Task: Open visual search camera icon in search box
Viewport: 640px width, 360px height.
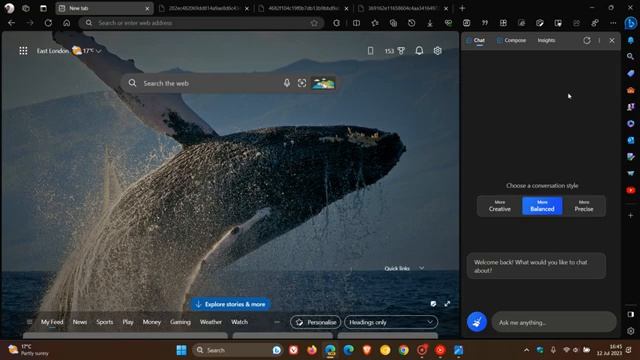Action: pos(302,83)
